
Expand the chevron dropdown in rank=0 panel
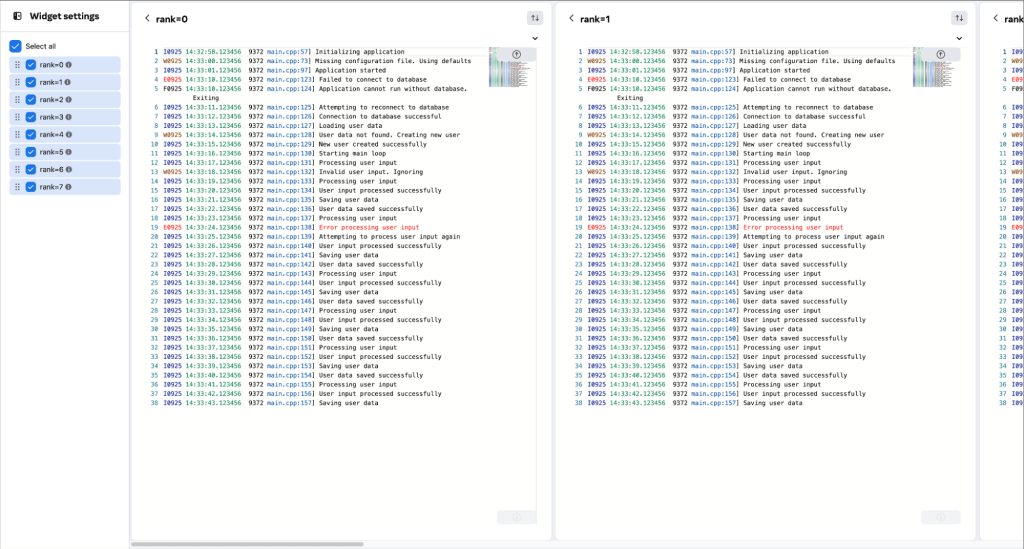click(x=535, y=38)
